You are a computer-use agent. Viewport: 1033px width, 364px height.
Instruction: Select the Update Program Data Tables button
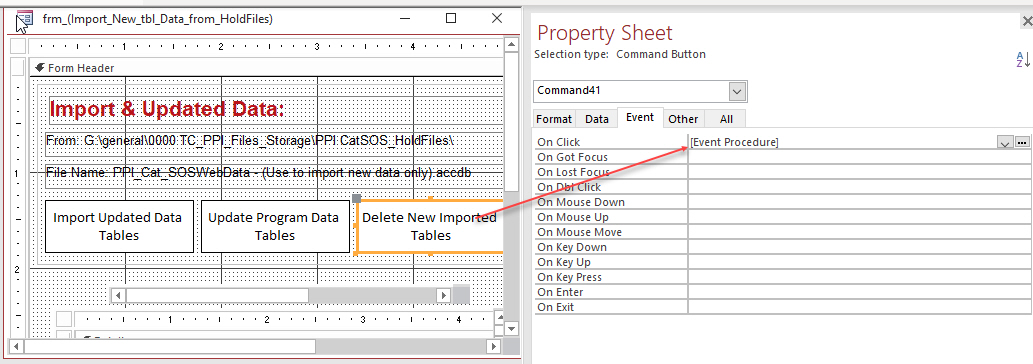coord(275,226)
